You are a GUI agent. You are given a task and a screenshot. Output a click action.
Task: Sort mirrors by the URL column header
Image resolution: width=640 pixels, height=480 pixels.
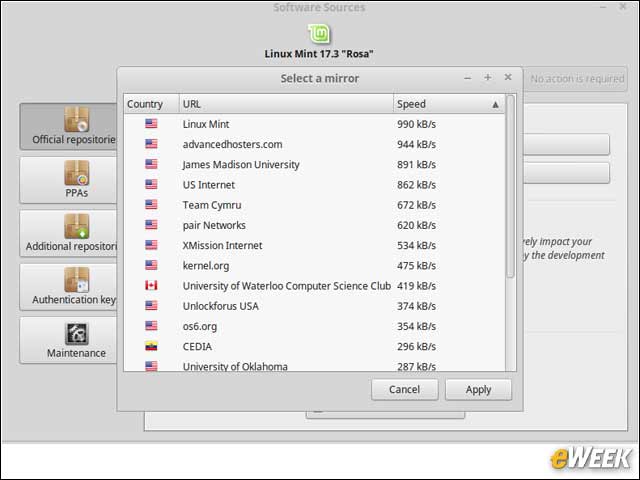point(286,104)
